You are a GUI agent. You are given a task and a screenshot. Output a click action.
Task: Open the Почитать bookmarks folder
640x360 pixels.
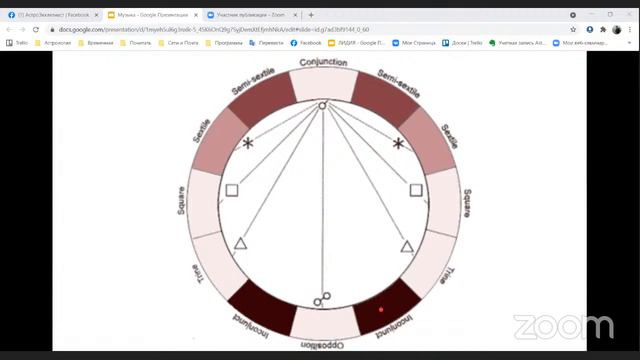[136, 43]
